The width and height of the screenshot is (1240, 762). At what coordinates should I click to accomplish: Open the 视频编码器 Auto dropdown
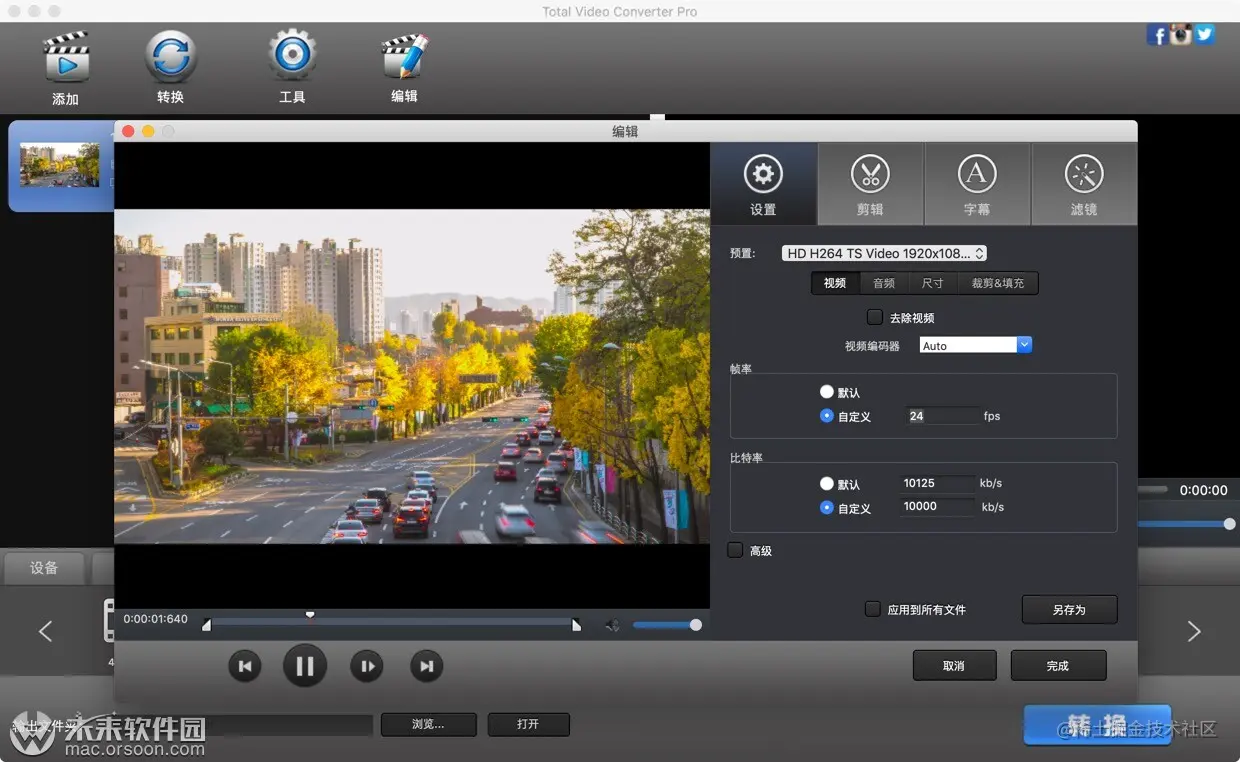click(x=975, y=345)
